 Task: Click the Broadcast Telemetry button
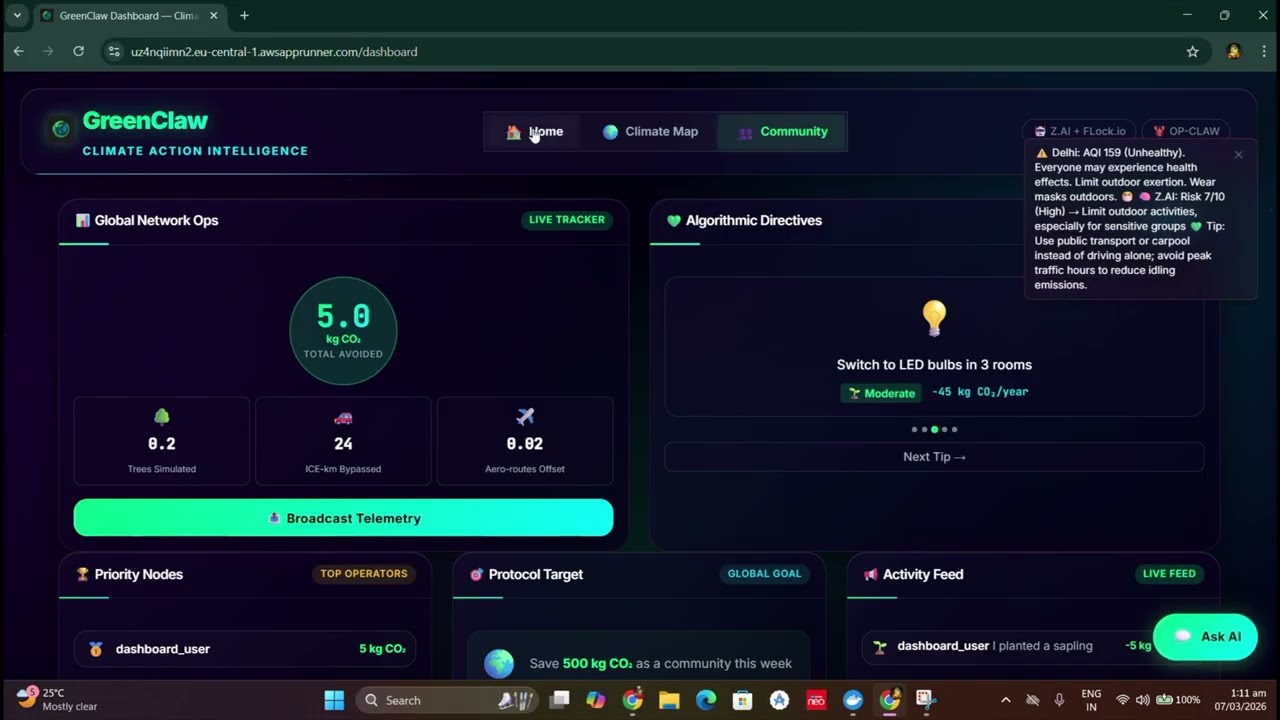click(343, 518)
